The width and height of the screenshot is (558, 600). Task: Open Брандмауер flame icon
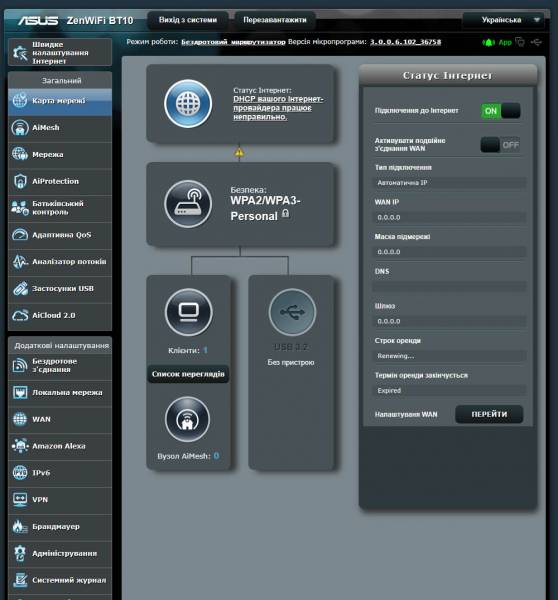[x=20, y=527]
